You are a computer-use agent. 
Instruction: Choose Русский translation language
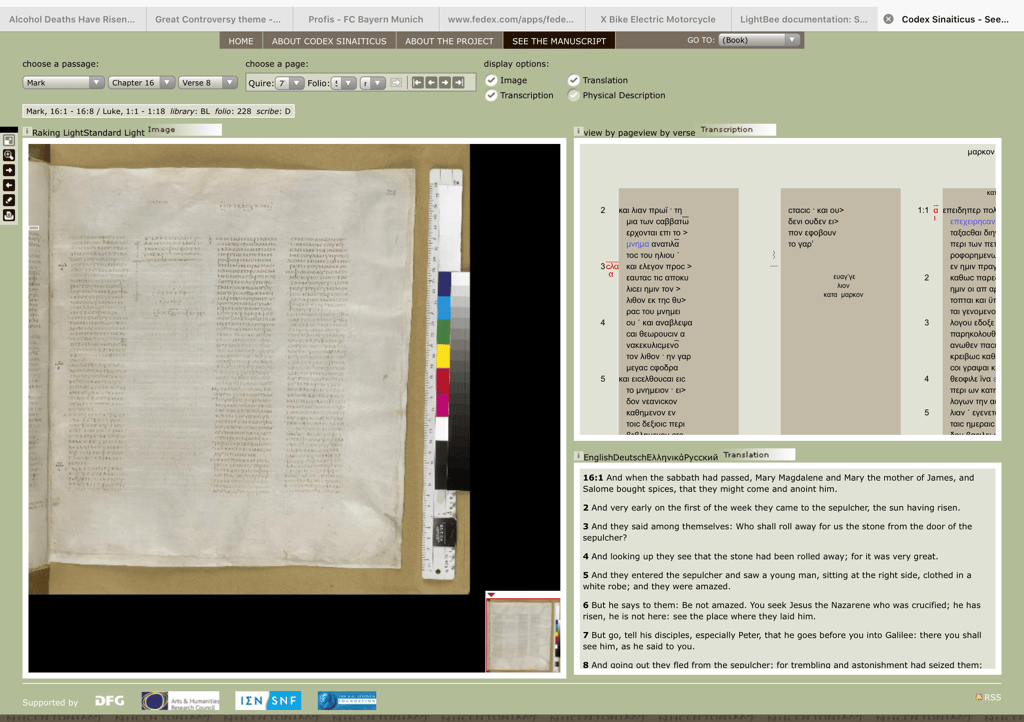(703, 457)
